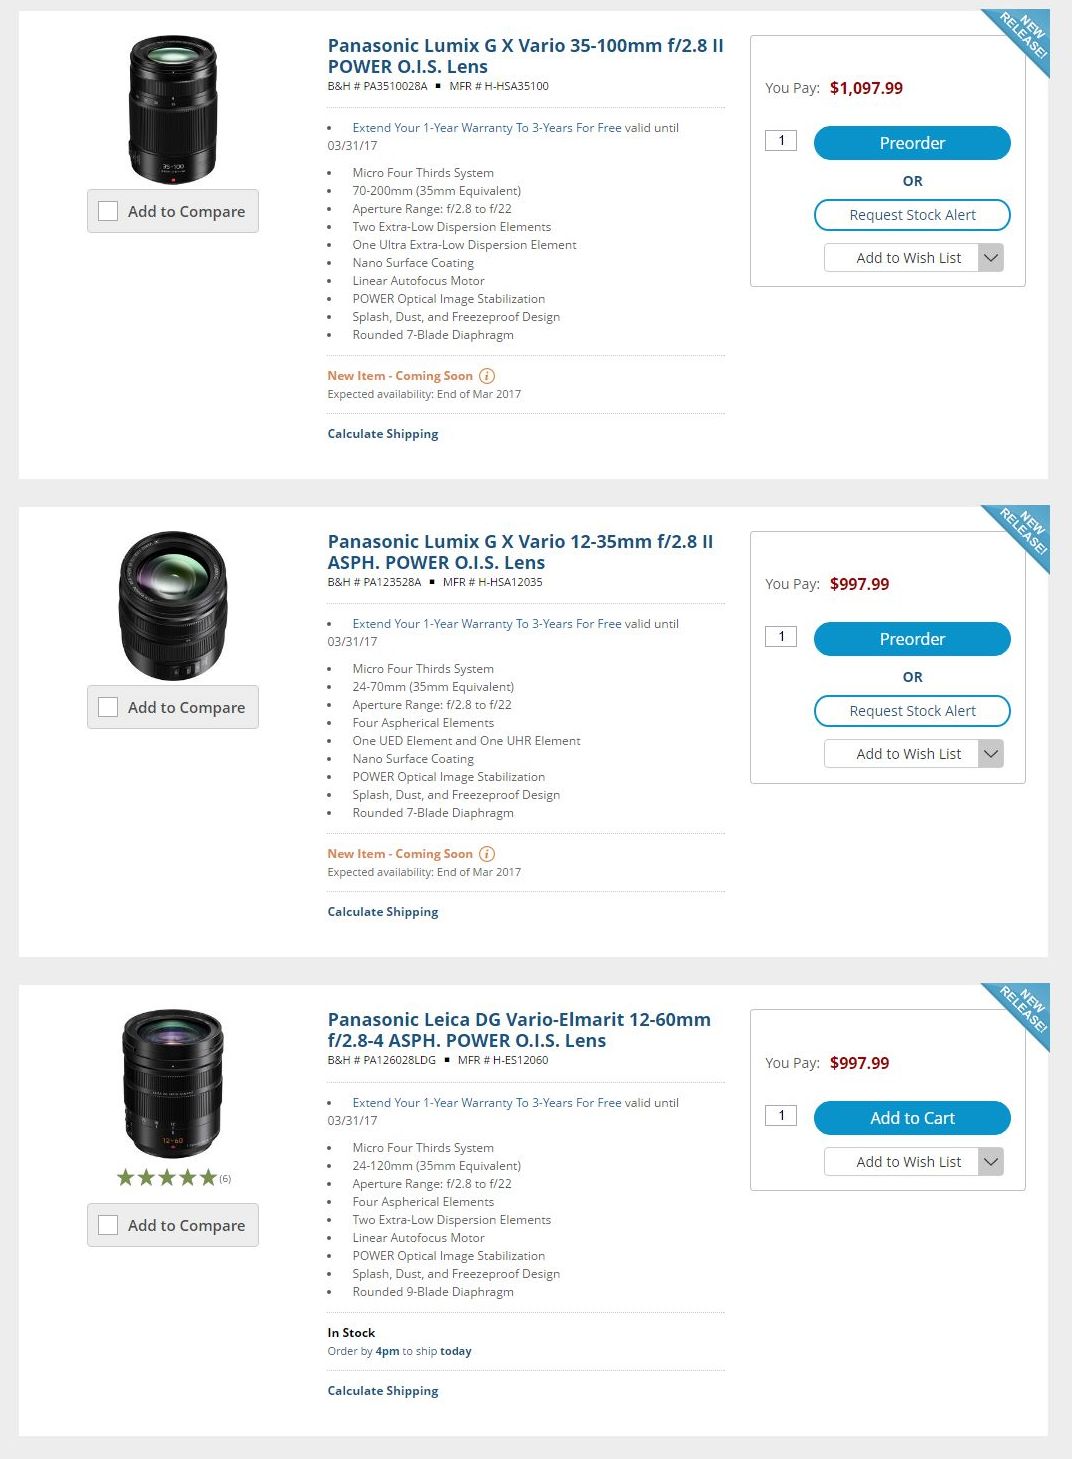Expand Wish List dropdown arrow for 12-35mm
Screen dimensions: 1072x1459
[x=990, y=754]
